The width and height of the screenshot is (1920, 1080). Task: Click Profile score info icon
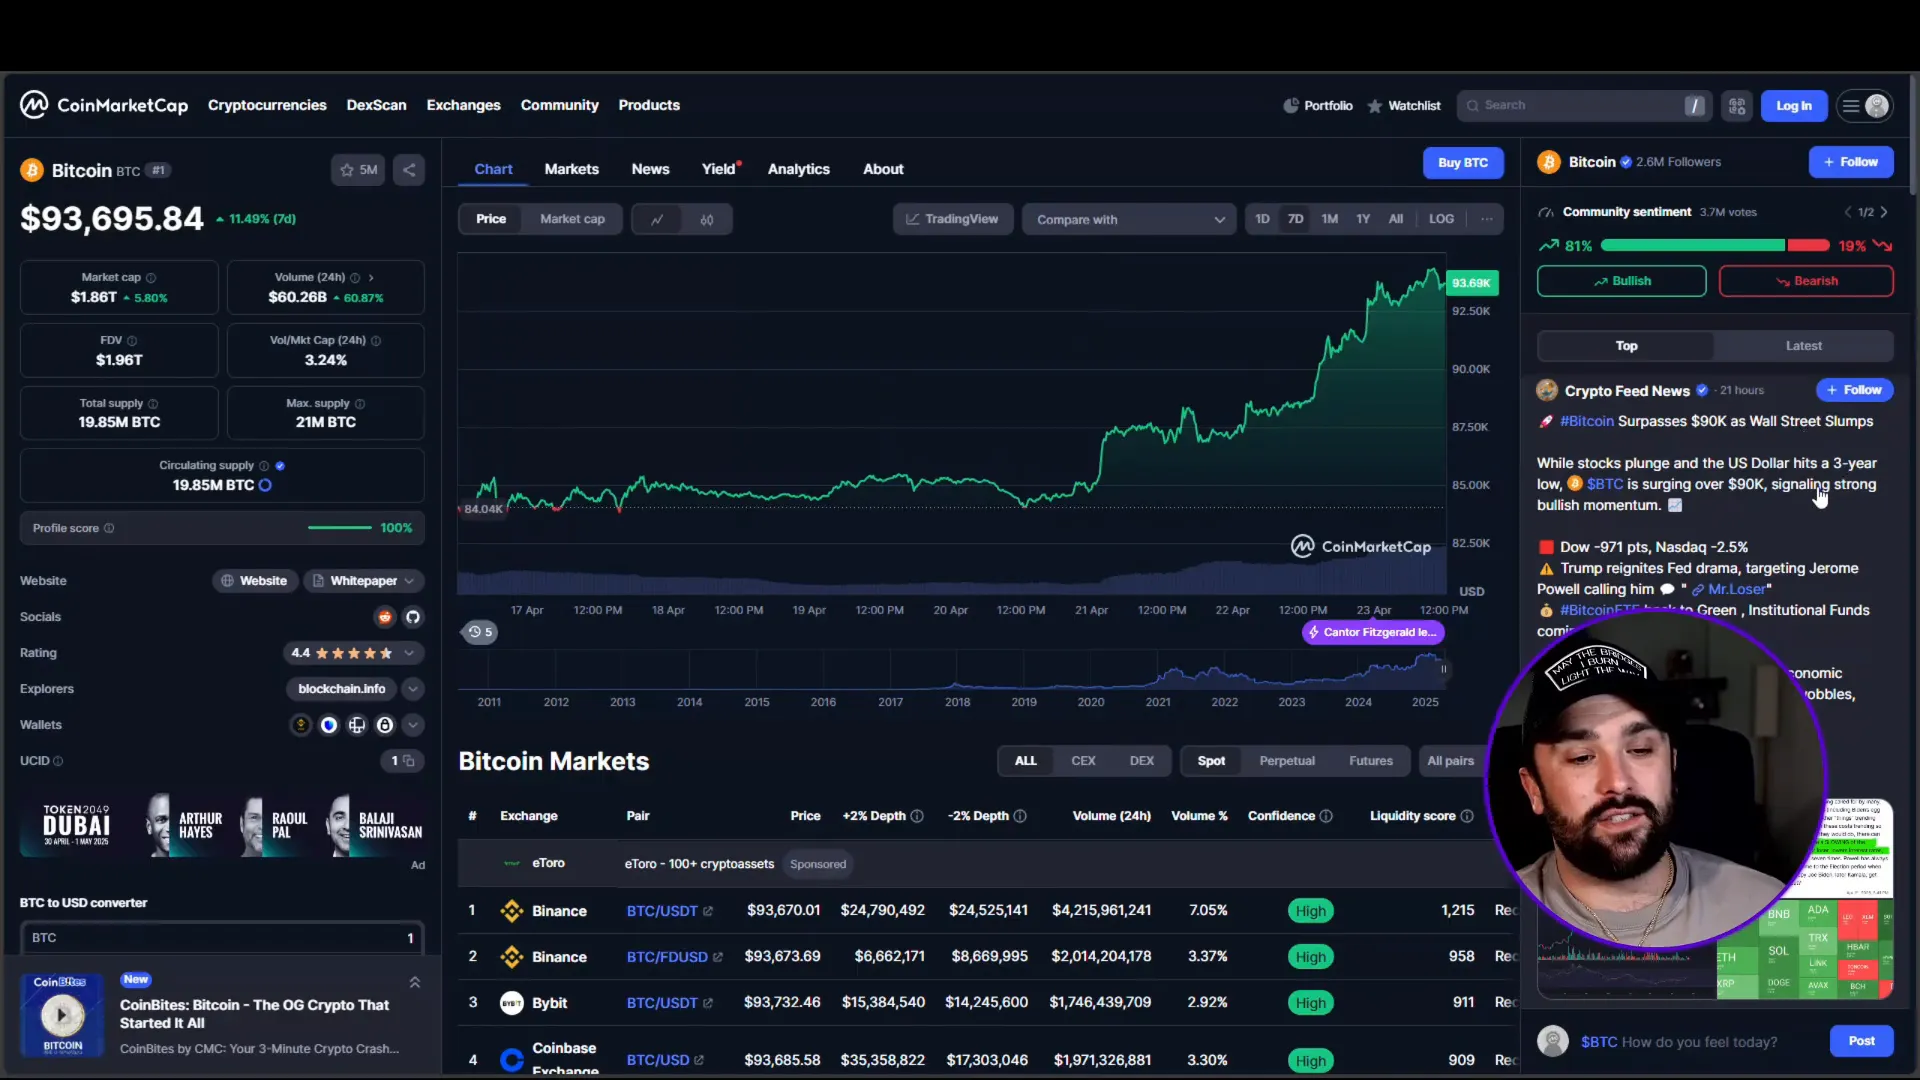click(109, 528)
